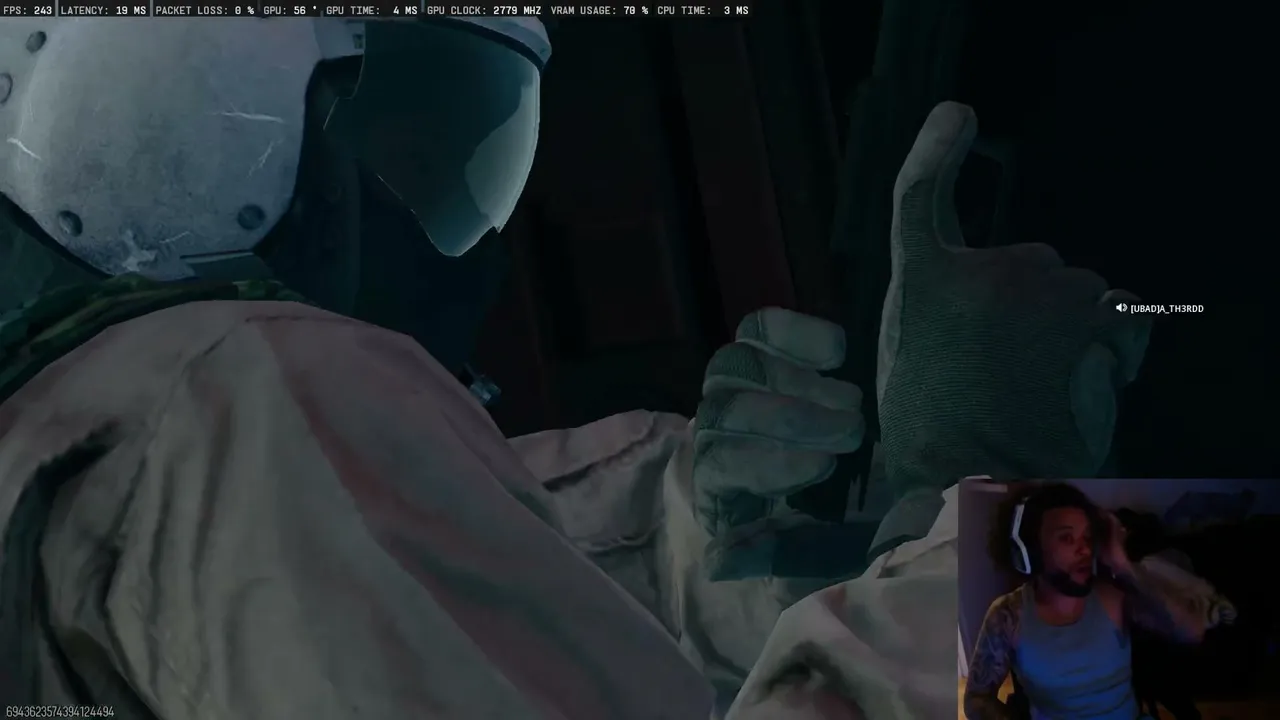Click the "VRAM USAGE: 70 %" stat
The width and height of the screenshot is (1280, 720).
(599, 10)
